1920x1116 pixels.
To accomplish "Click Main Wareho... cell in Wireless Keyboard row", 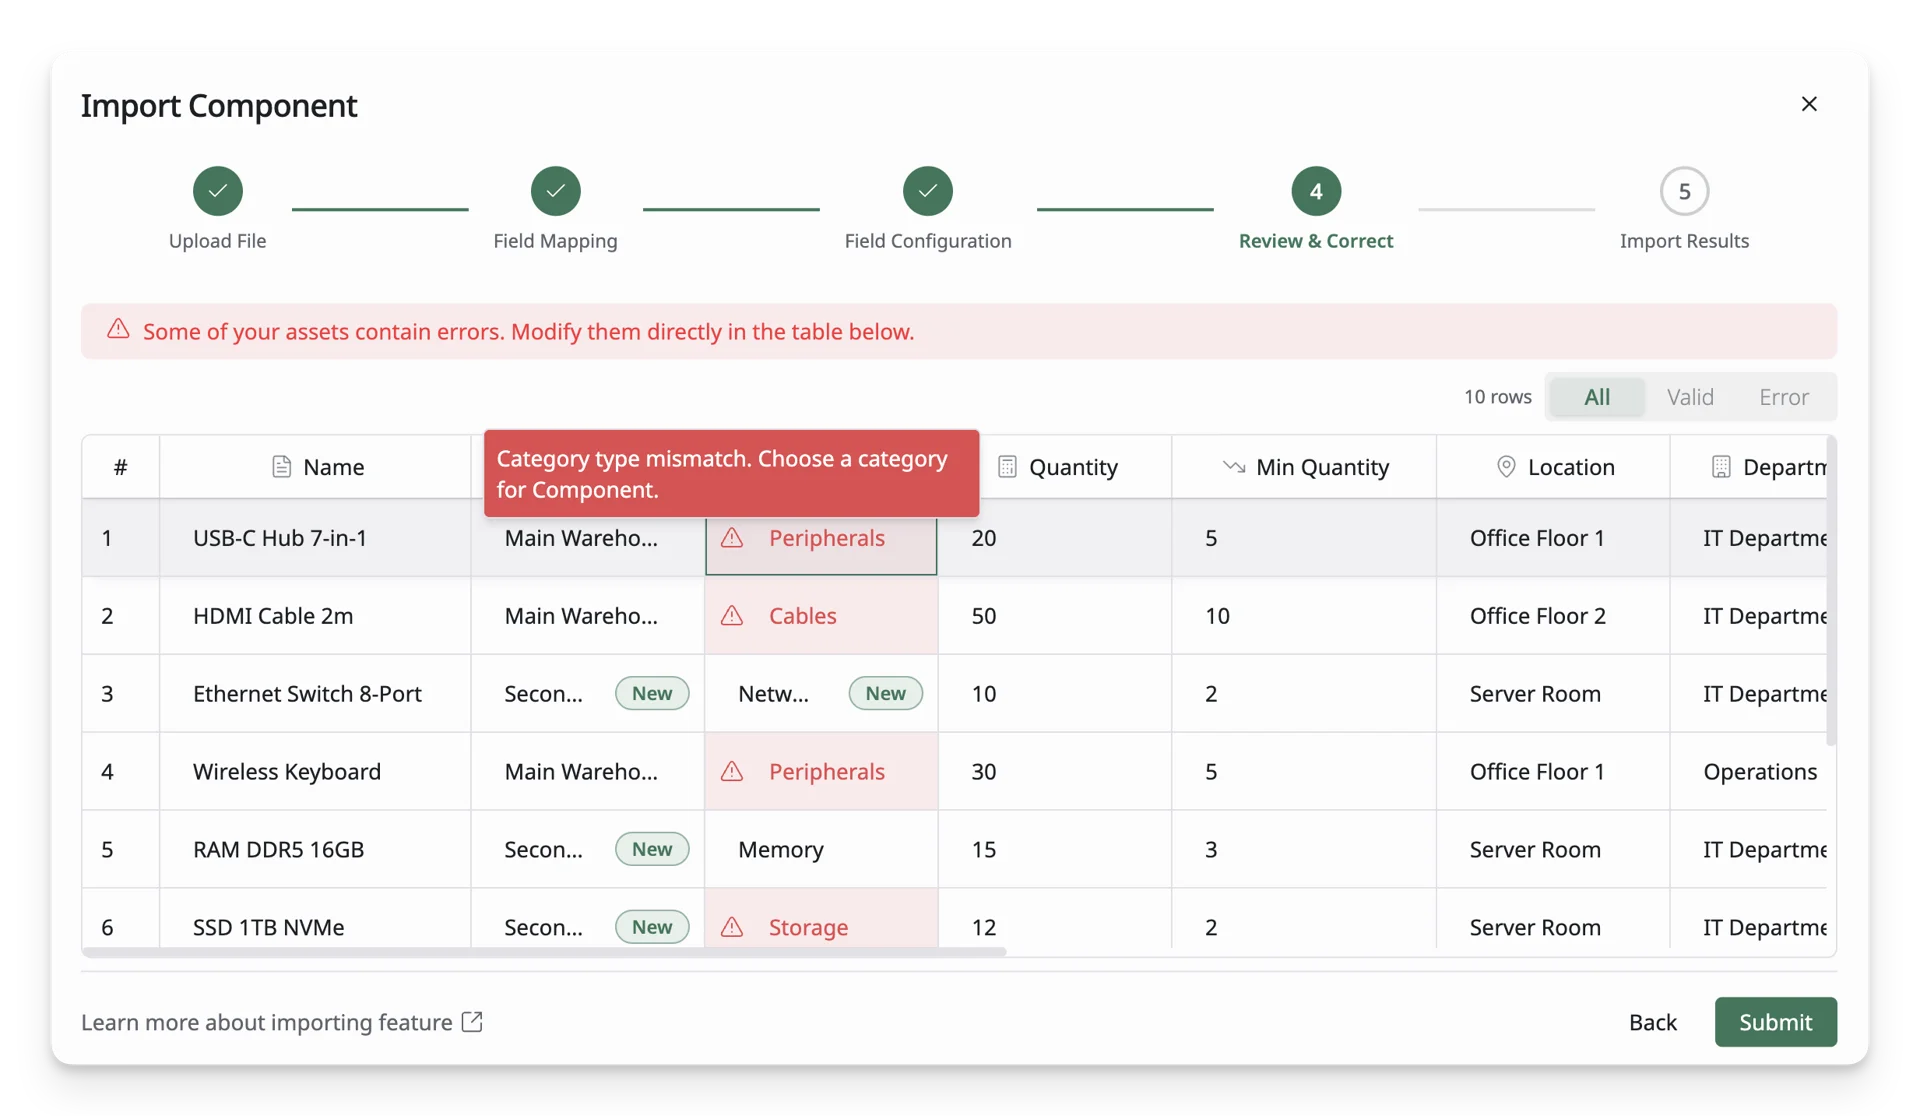I will tap(588, 772).
